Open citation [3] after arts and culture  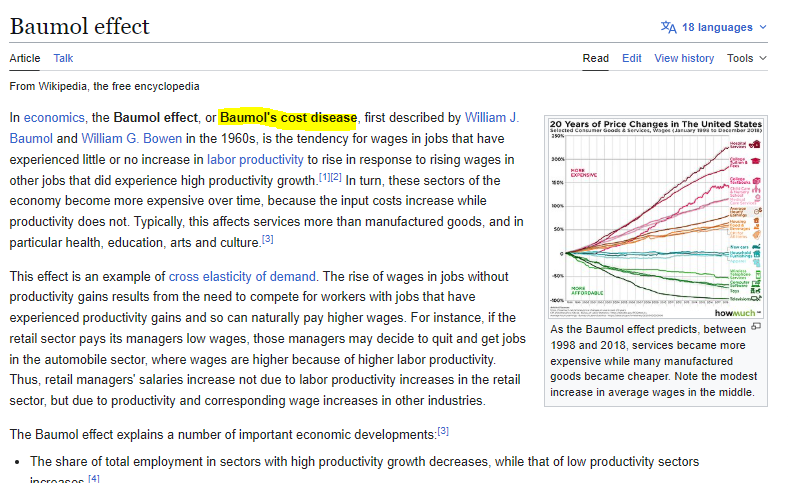point(268,239)
